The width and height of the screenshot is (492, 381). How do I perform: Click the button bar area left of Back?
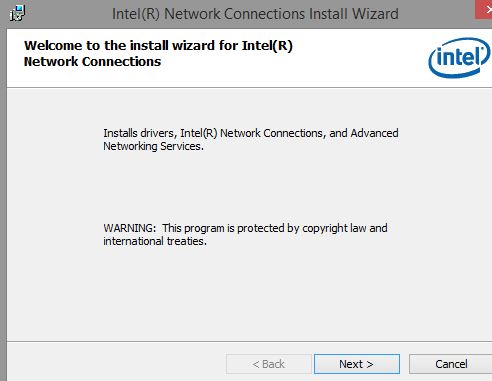tap(117, 363)
